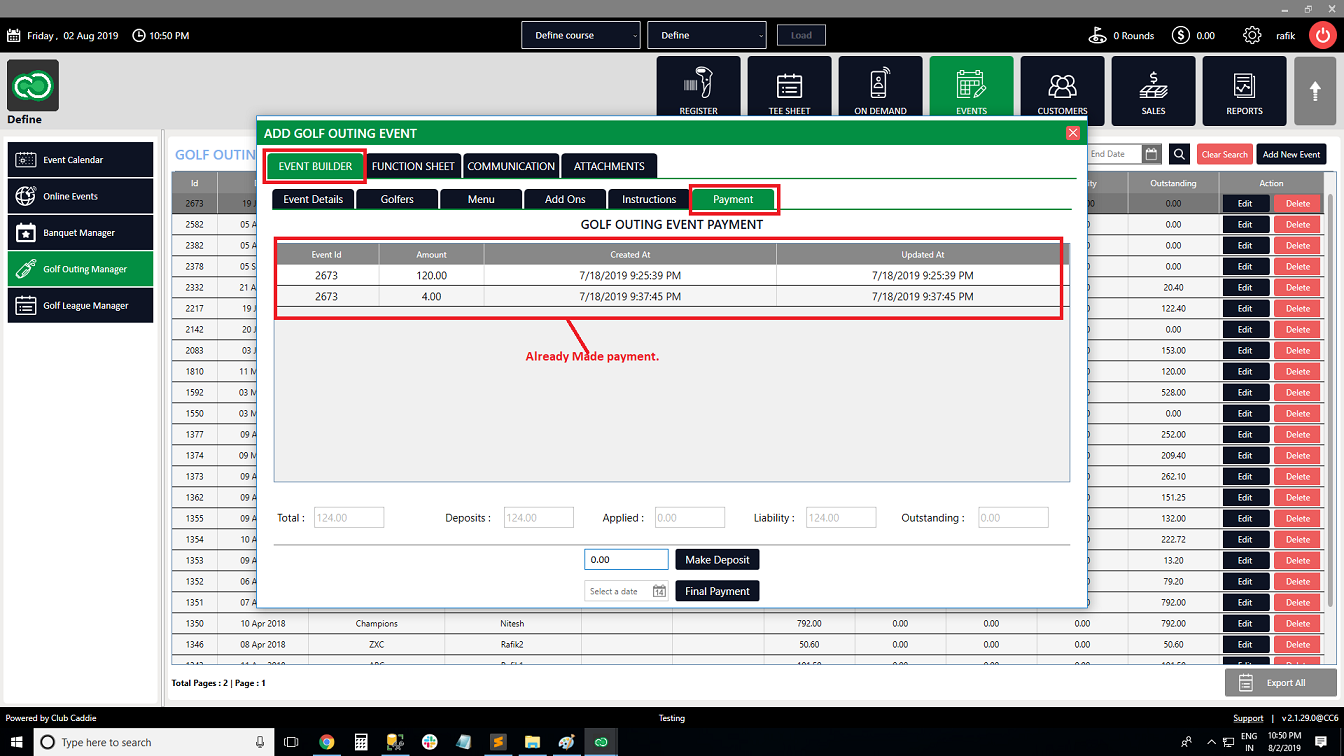Select Golf Outing Manager in the sidebar

pos(81,269)
